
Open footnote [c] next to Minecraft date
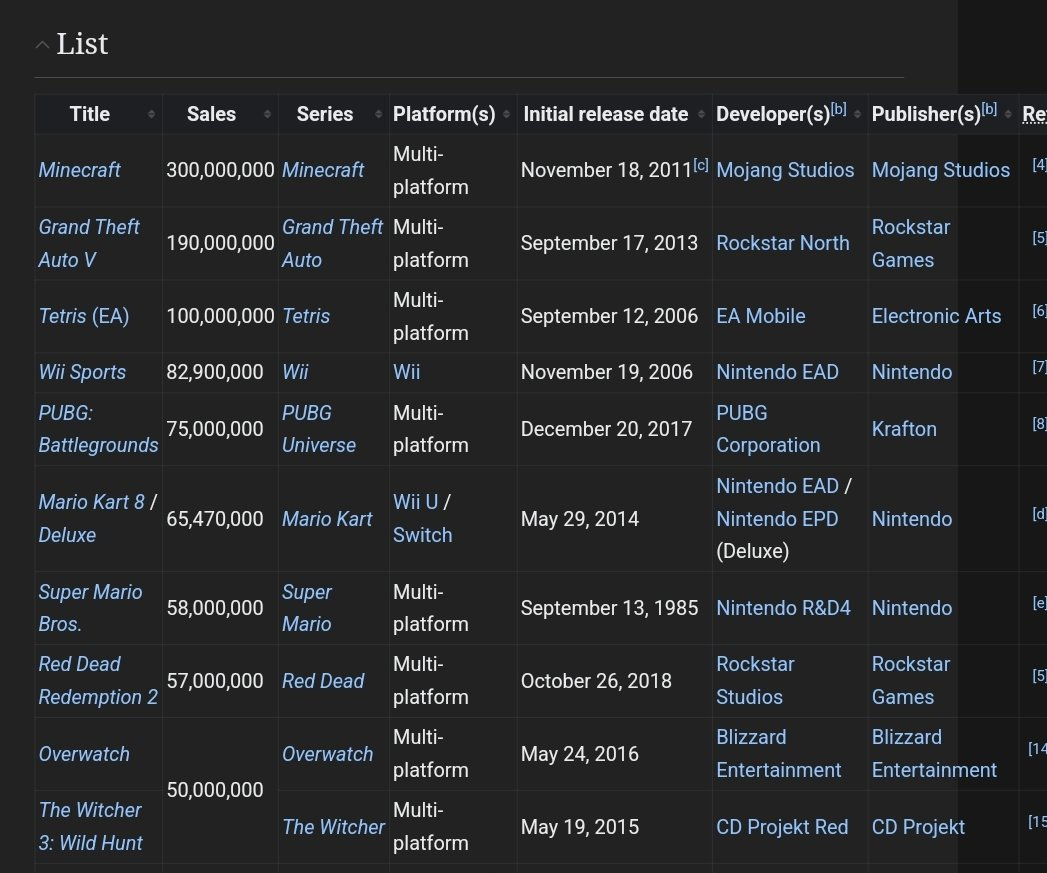(x=701, y=165)
